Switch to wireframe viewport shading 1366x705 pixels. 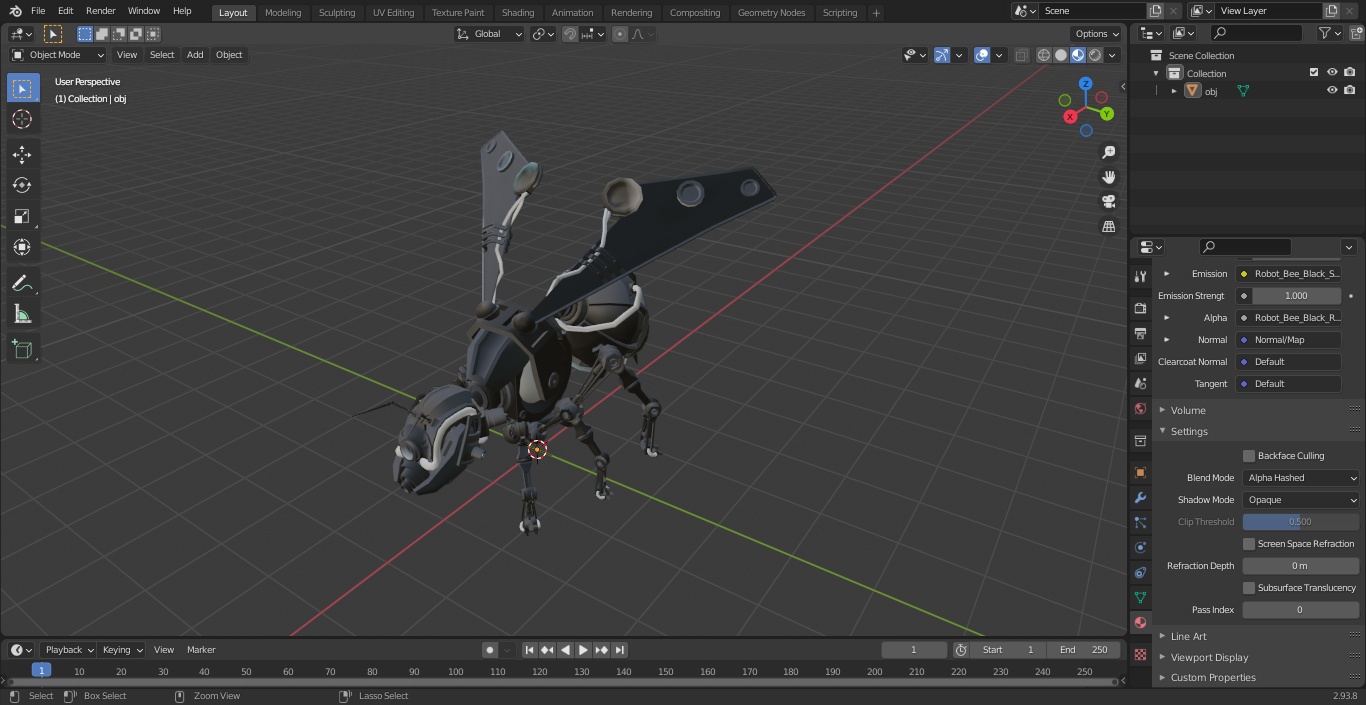tap(1044, 55)
